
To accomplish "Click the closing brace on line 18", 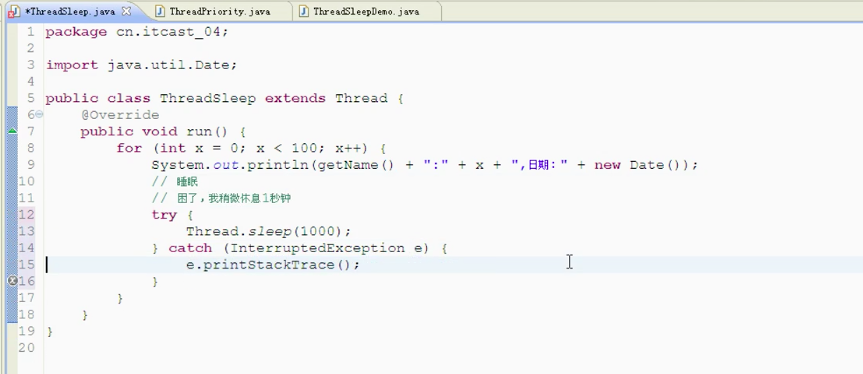I will 85,315.
